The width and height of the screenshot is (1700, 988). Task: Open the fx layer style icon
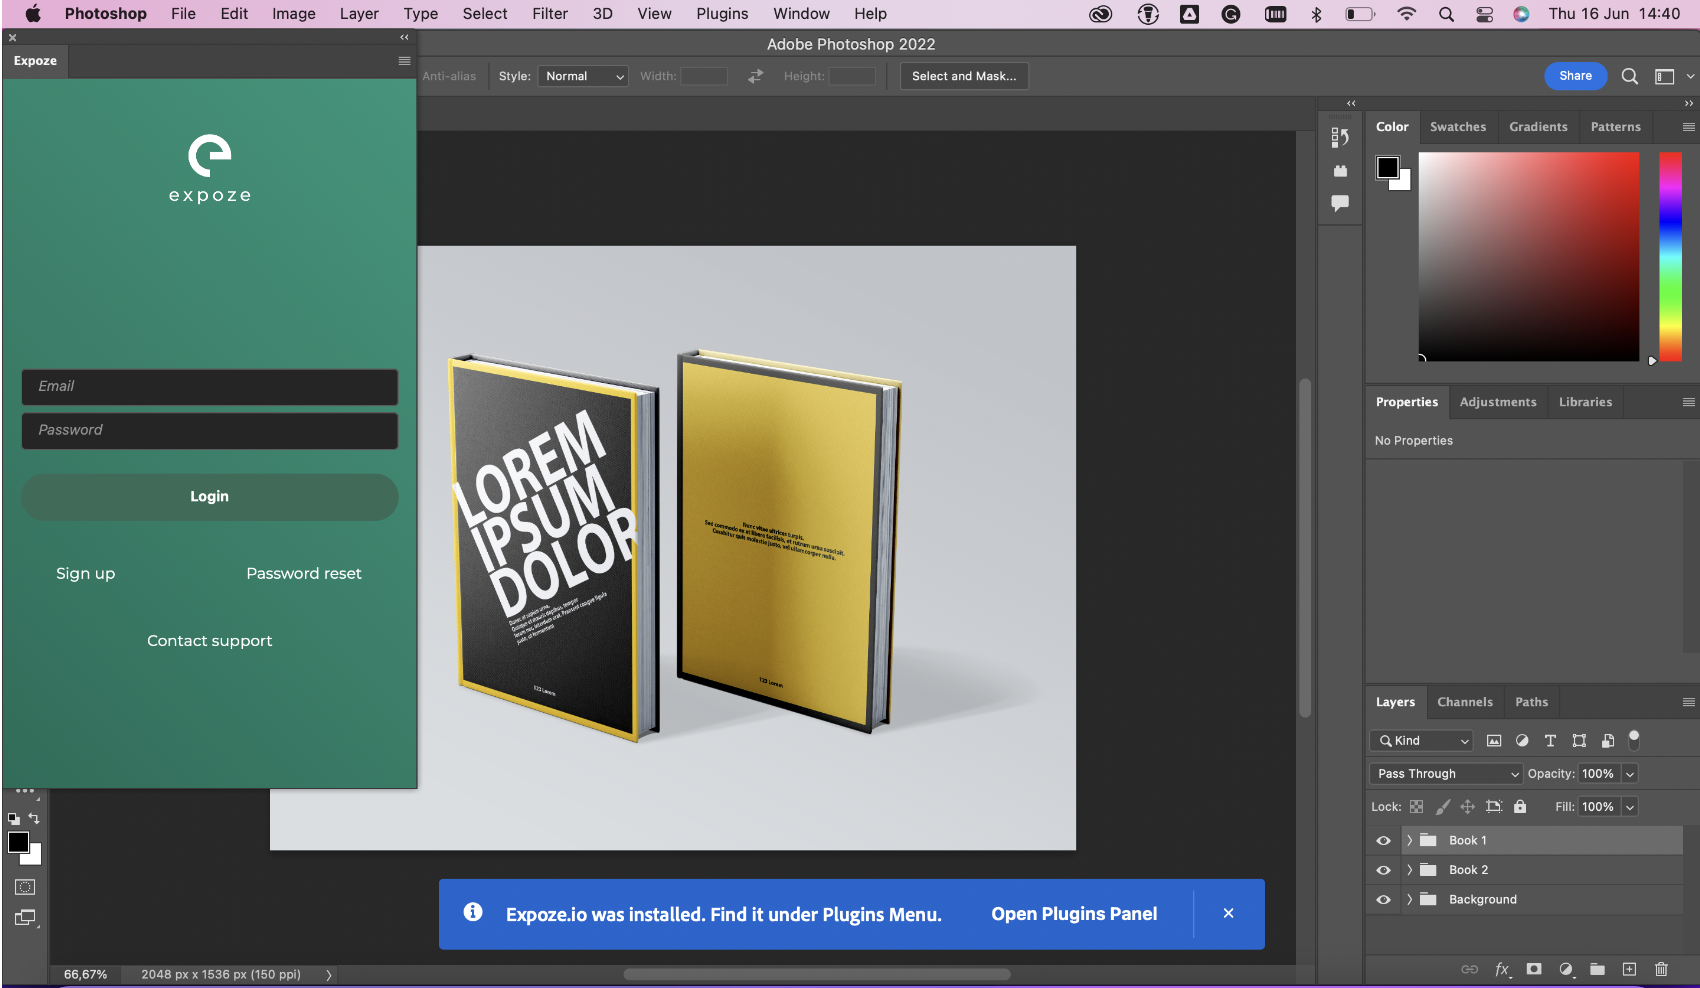pyautogui.click(x=1502, y=969)
